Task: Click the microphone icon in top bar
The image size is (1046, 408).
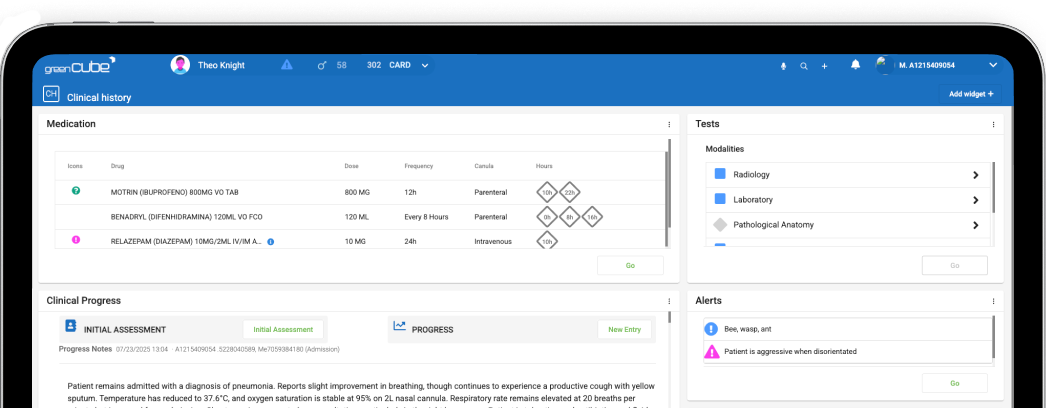Action: pyautogui.click(x=783, y=66)
